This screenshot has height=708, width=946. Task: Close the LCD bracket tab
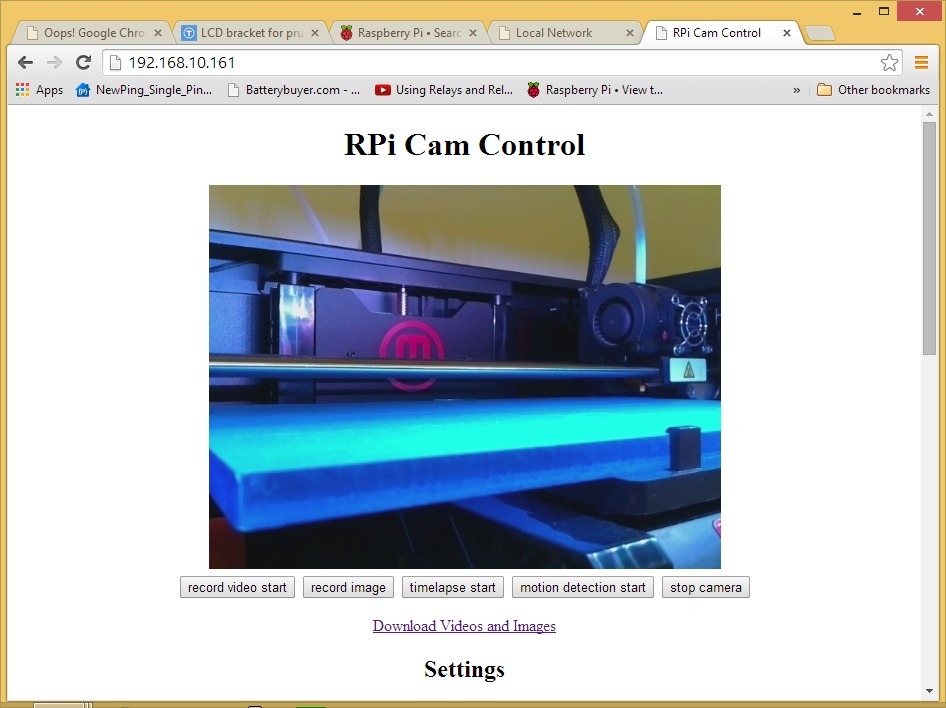click(x=315, y=33)
